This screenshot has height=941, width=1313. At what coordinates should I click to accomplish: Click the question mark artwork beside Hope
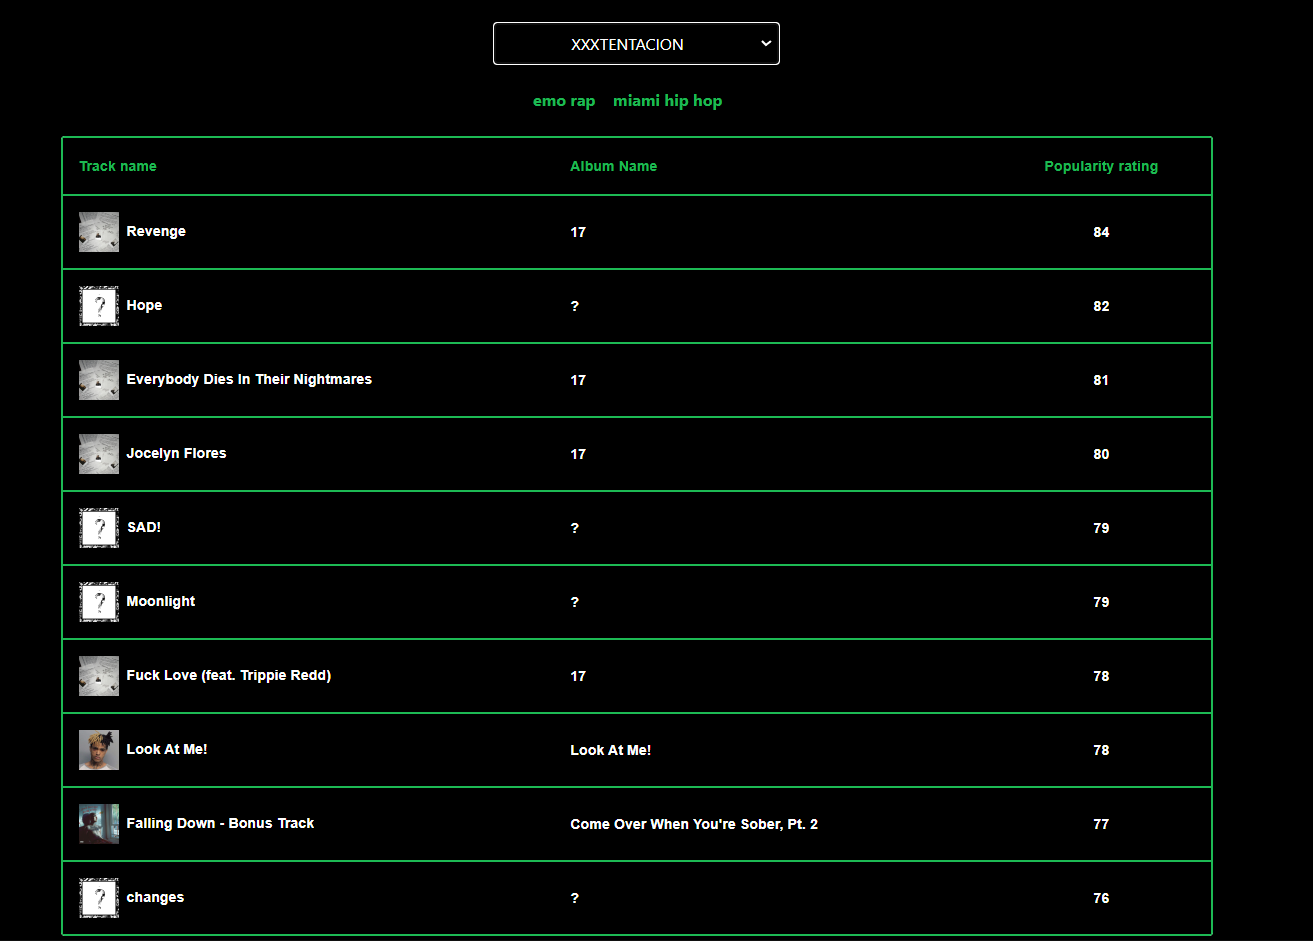(x=98, y=305)
